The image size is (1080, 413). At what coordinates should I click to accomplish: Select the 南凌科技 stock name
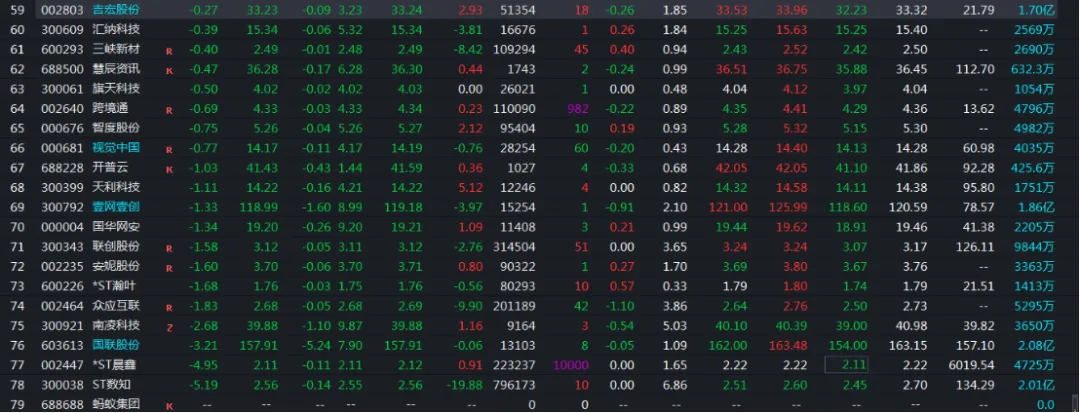coord(116,325)
